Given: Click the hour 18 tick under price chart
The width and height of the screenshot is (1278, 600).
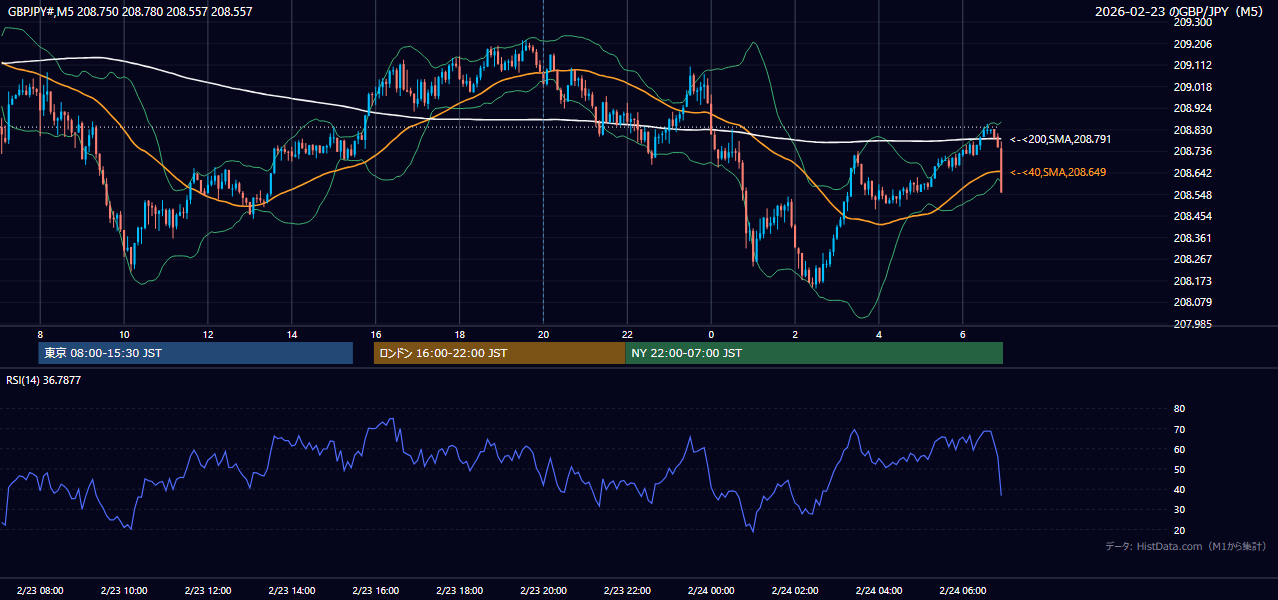Looking at the screenshot, I should point(460,334).
